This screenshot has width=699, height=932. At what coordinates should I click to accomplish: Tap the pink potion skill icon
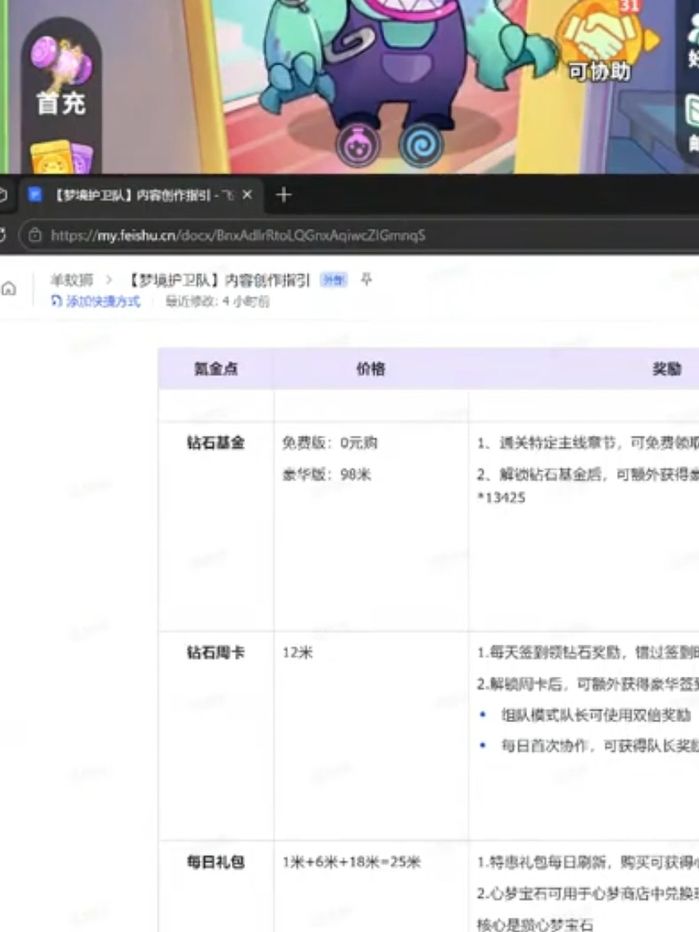coord(357,144)
